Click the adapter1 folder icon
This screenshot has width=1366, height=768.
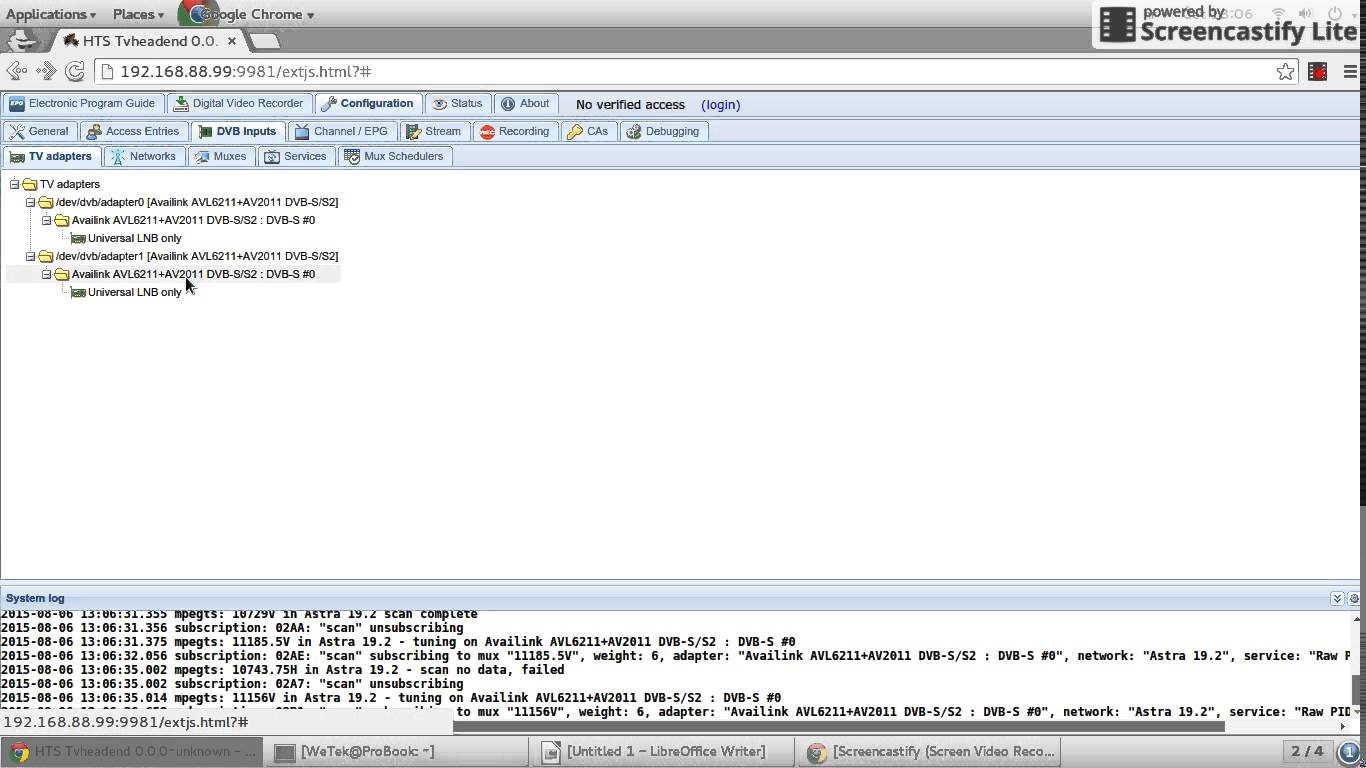coord(46,256)
